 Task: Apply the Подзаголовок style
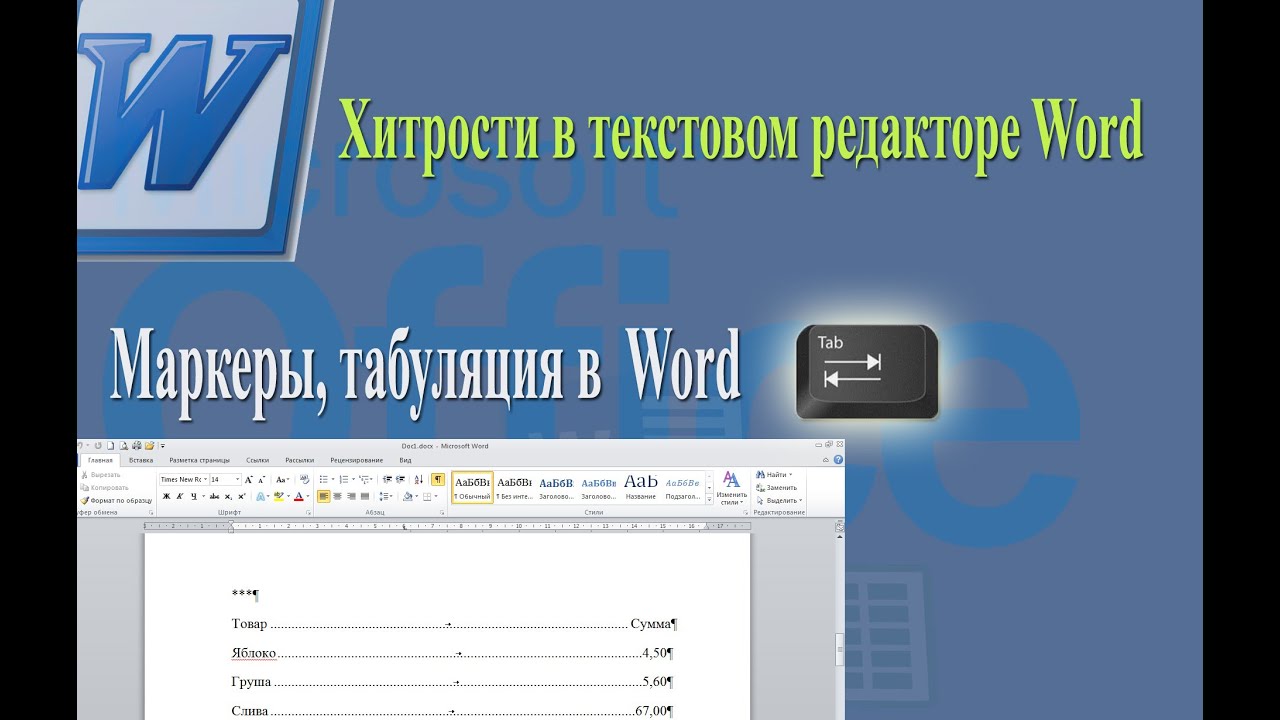pyautogui.click(x=683, y=487)
